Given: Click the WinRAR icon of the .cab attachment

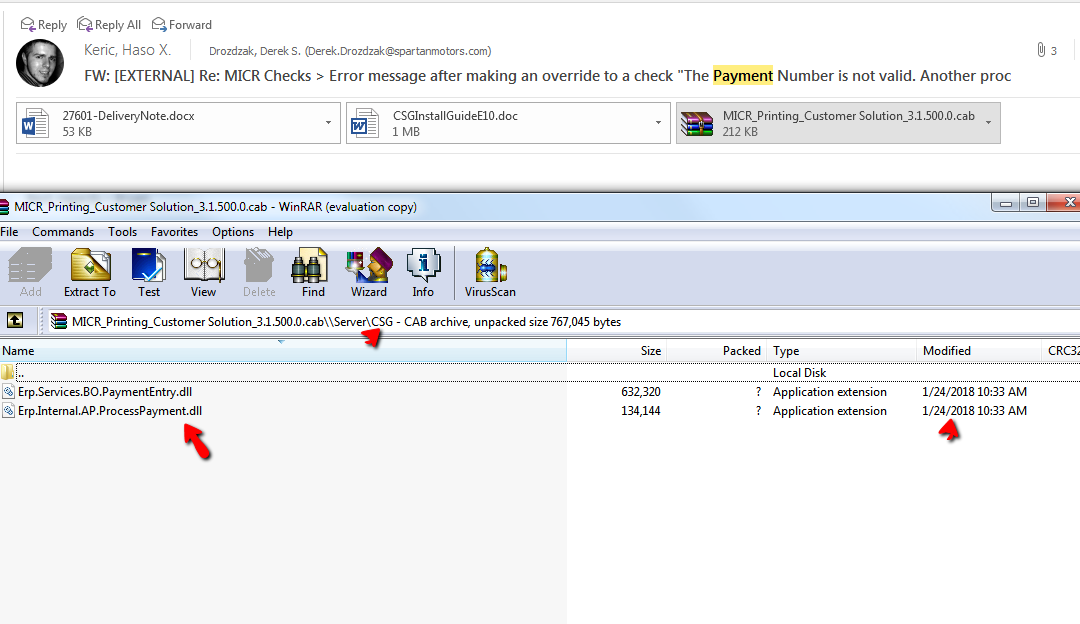Looking at the screenshot, I should pyautogui.click(x=697, y=124).
